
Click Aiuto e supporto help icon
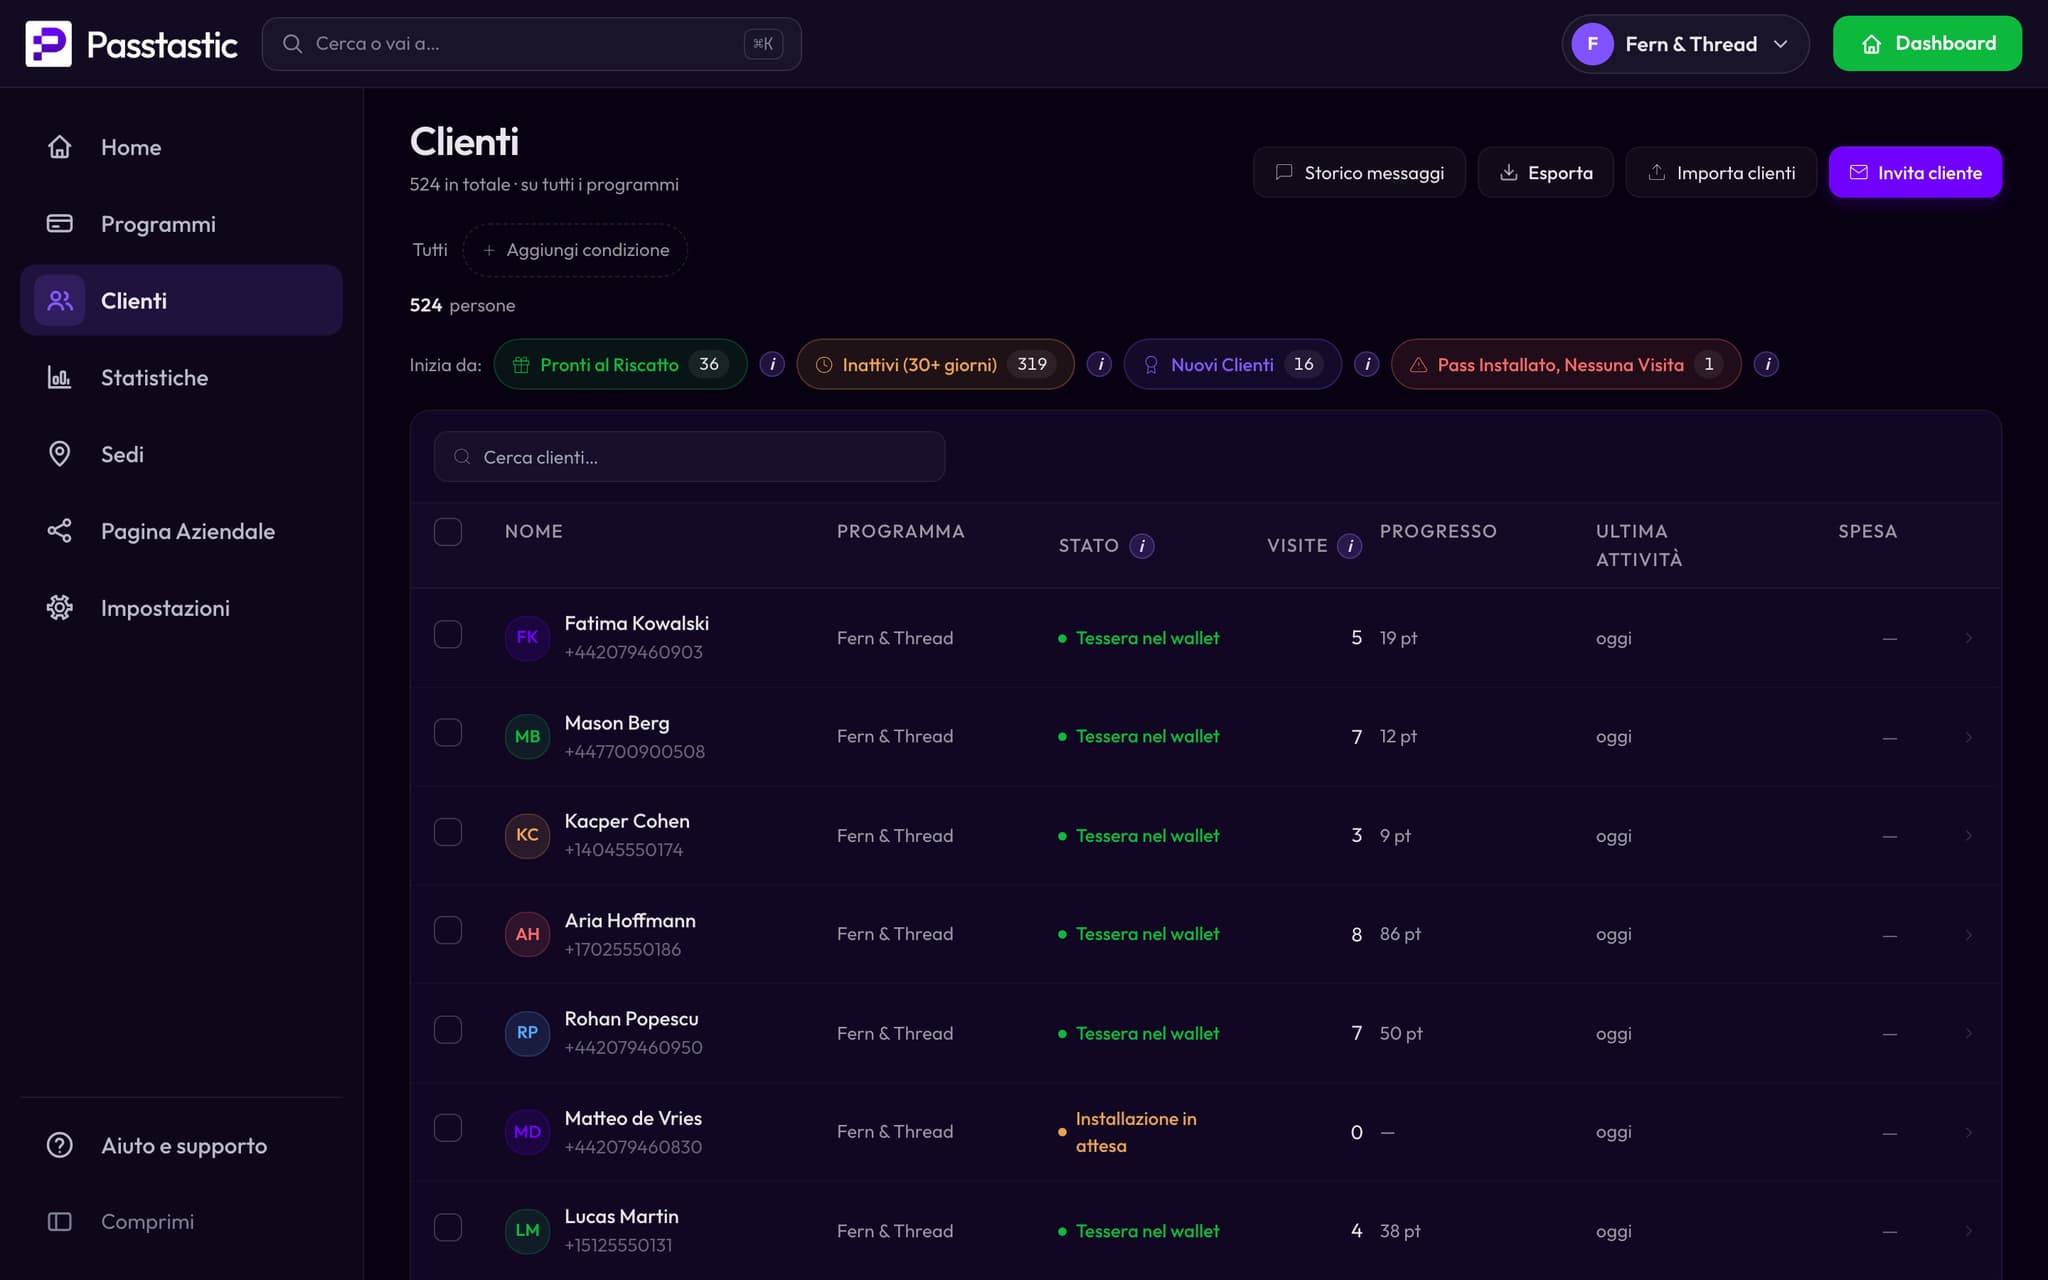coord(60,1146)
